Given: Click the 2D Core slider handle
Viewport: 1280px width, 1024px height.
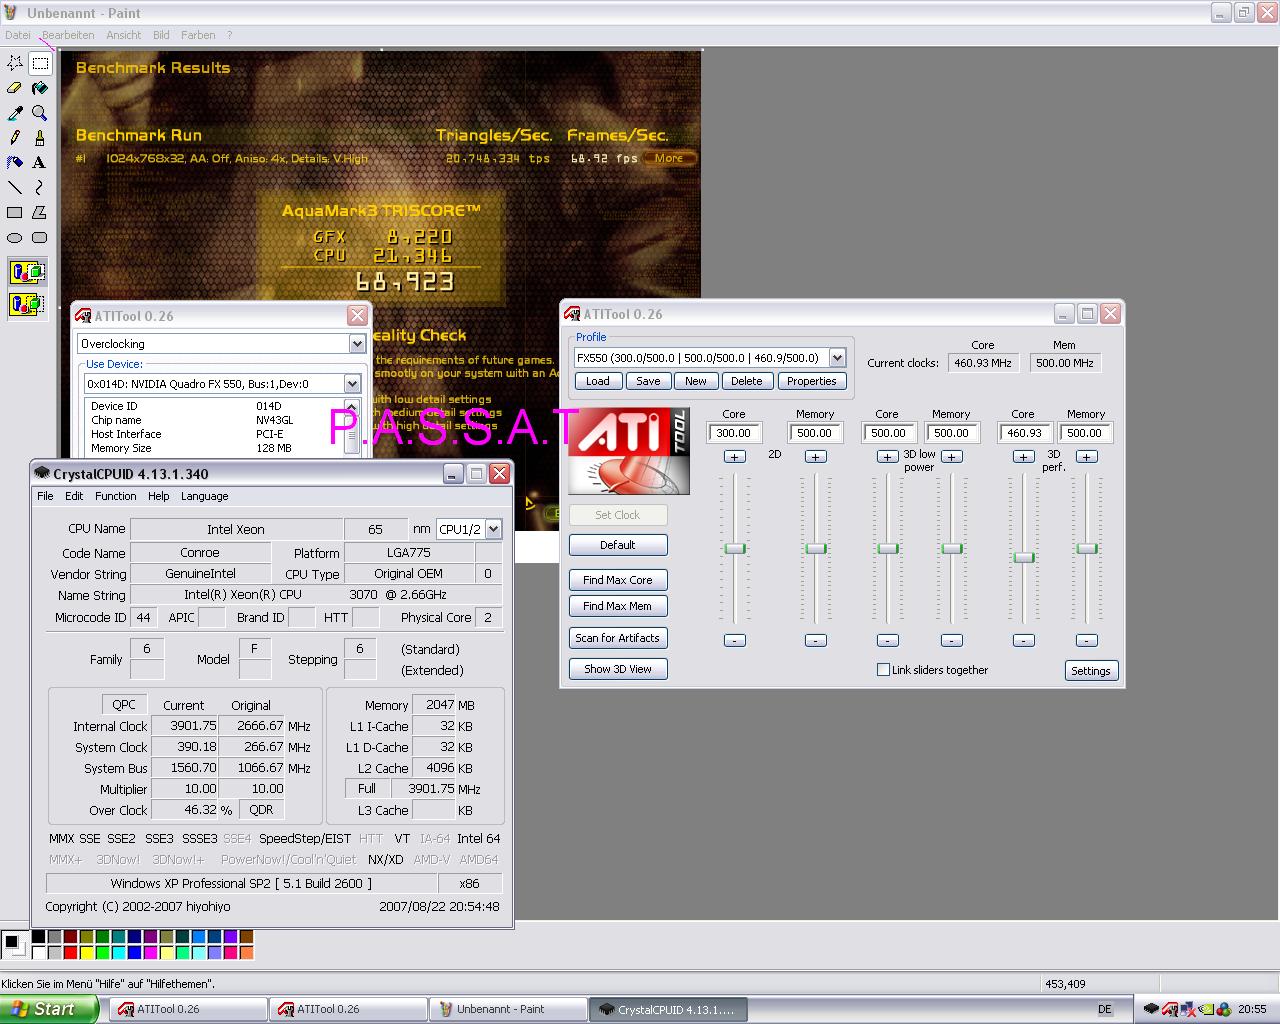Looking at the screenshot, I should click(735, 548).
